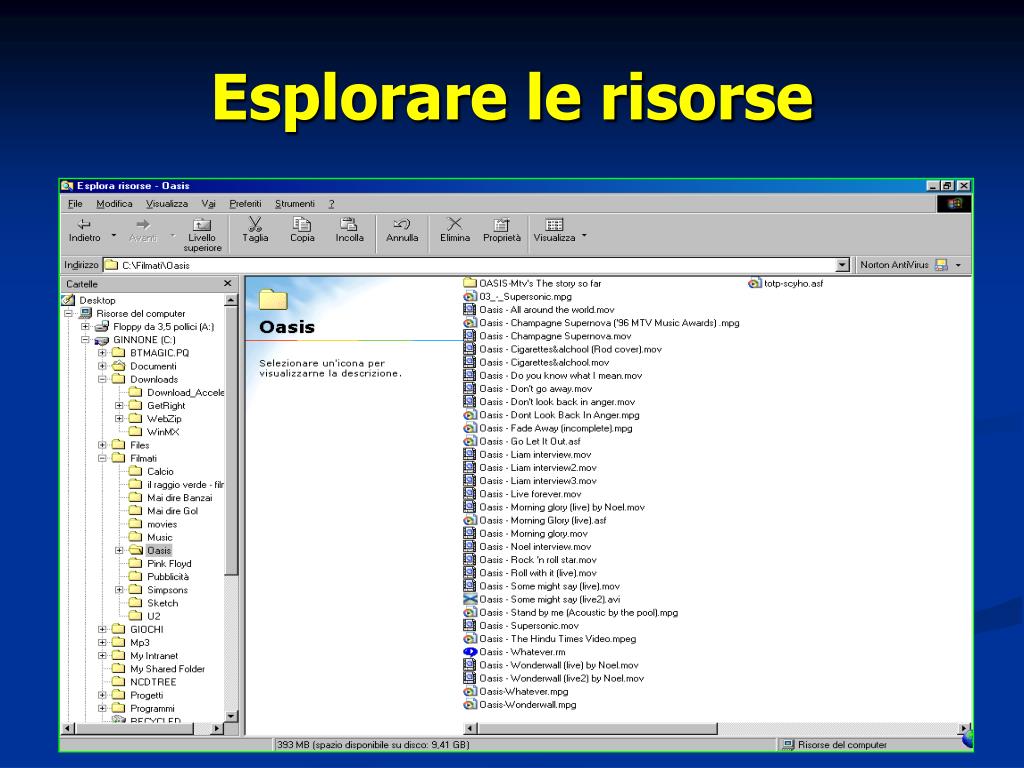Select Oasis - Fade Away (incomplete).mpg icon

tap(470, 428)
